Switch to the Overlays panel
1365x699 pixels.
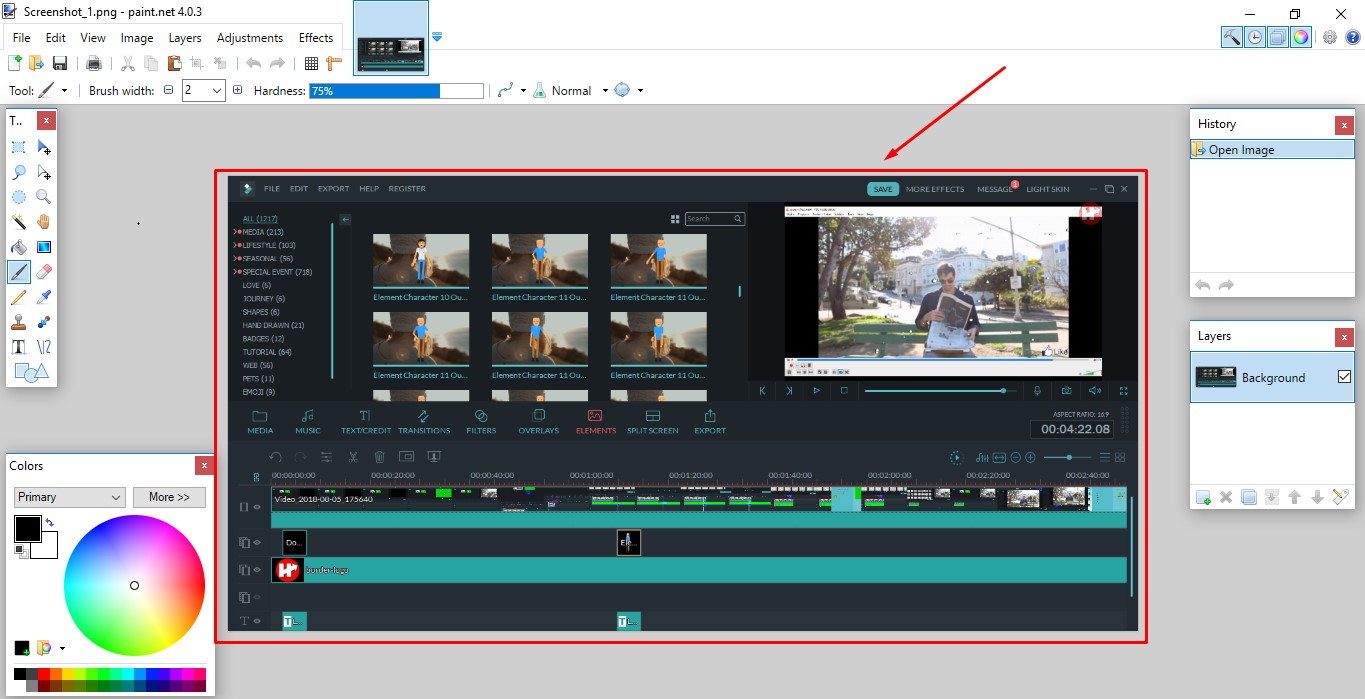[x=538, y=419]
